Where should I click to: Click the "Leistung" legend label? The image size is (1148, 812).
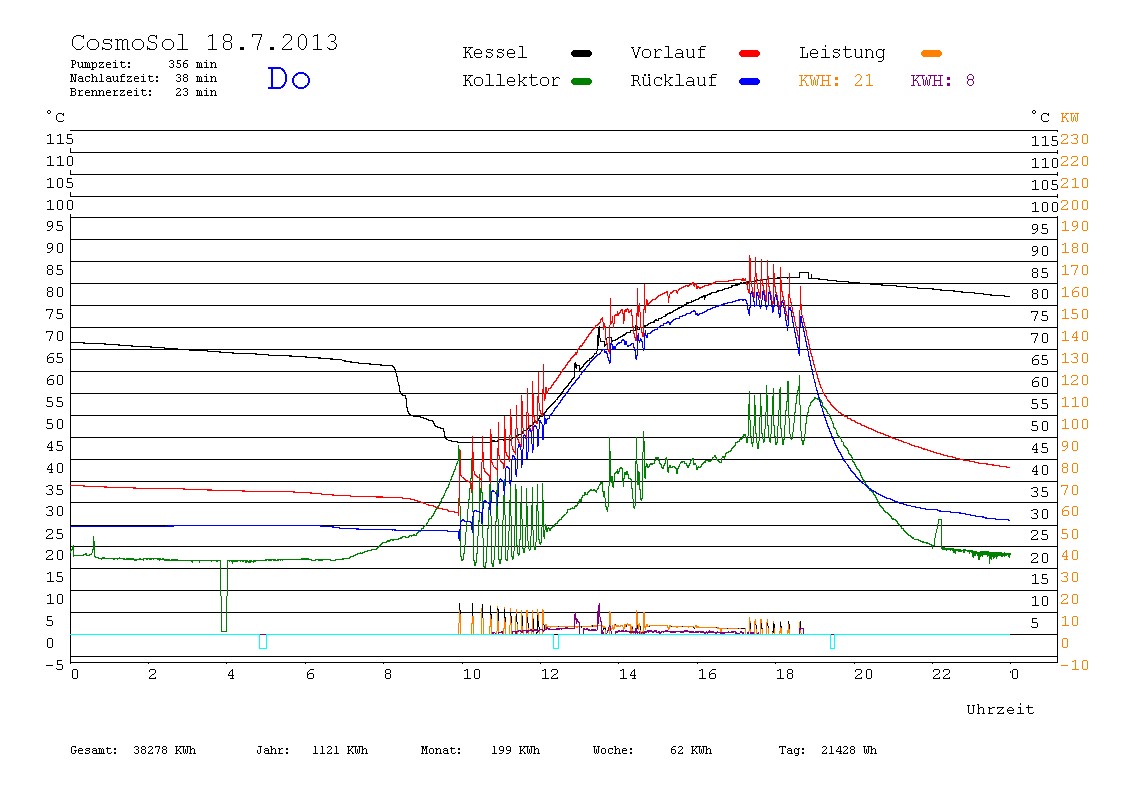point(842,53)
